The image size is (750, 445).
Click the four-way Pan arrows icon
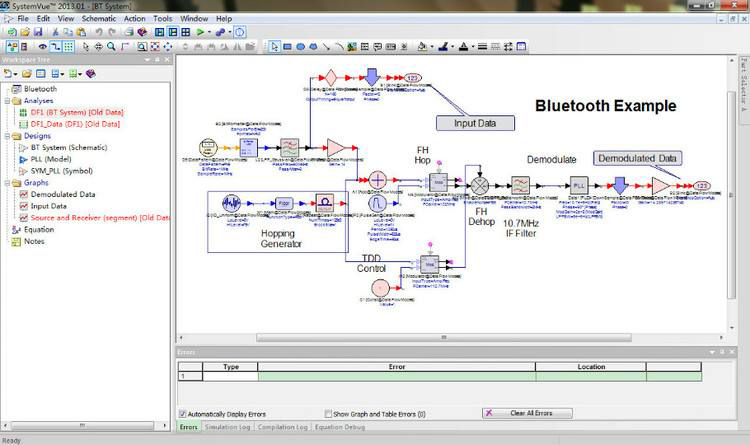[98, 46]
